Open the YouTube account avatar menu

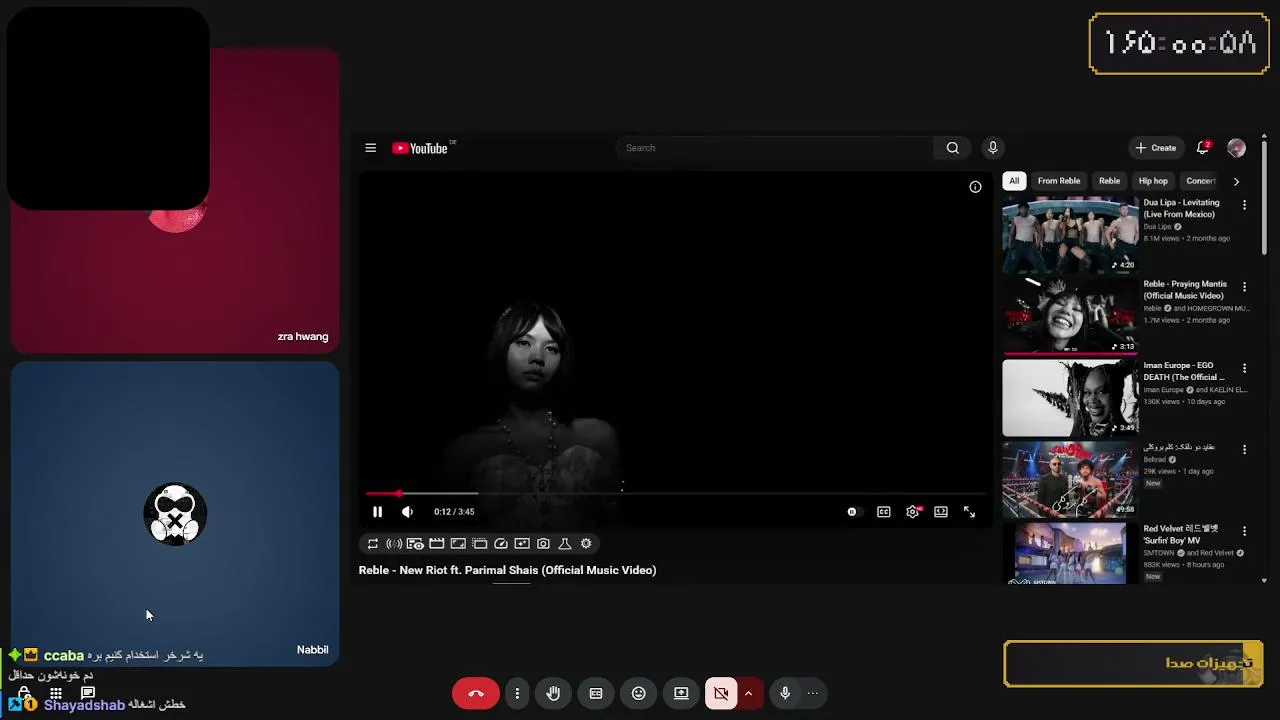(1236, 148)
